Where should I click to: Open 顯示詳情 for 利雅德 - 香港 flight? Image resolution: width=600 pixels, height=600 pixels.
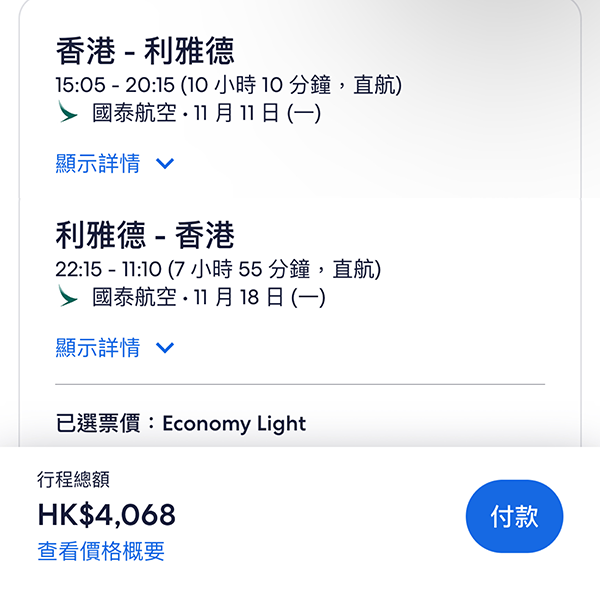point(98,348)
